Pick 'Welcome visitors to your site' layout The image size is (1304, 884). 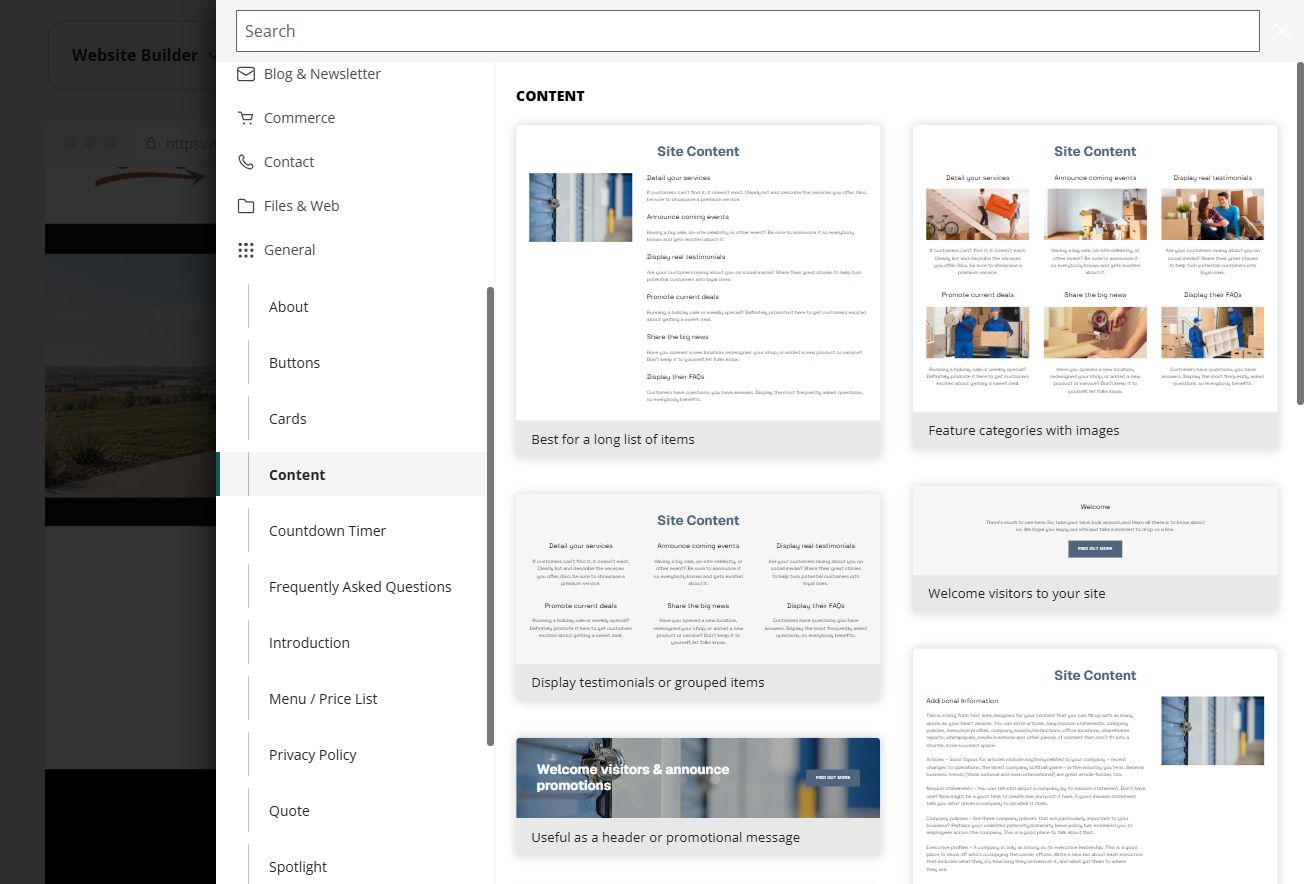(1095, 549)
